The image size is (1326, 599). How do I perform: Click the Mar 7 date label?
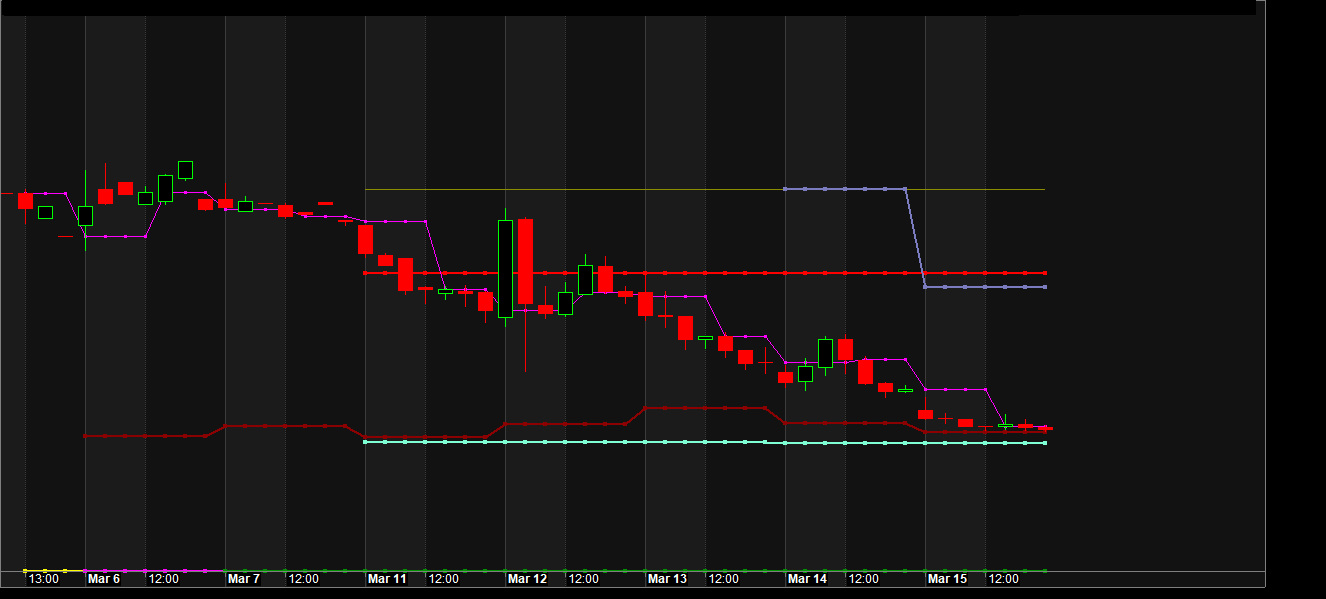(x=244, y=579)
